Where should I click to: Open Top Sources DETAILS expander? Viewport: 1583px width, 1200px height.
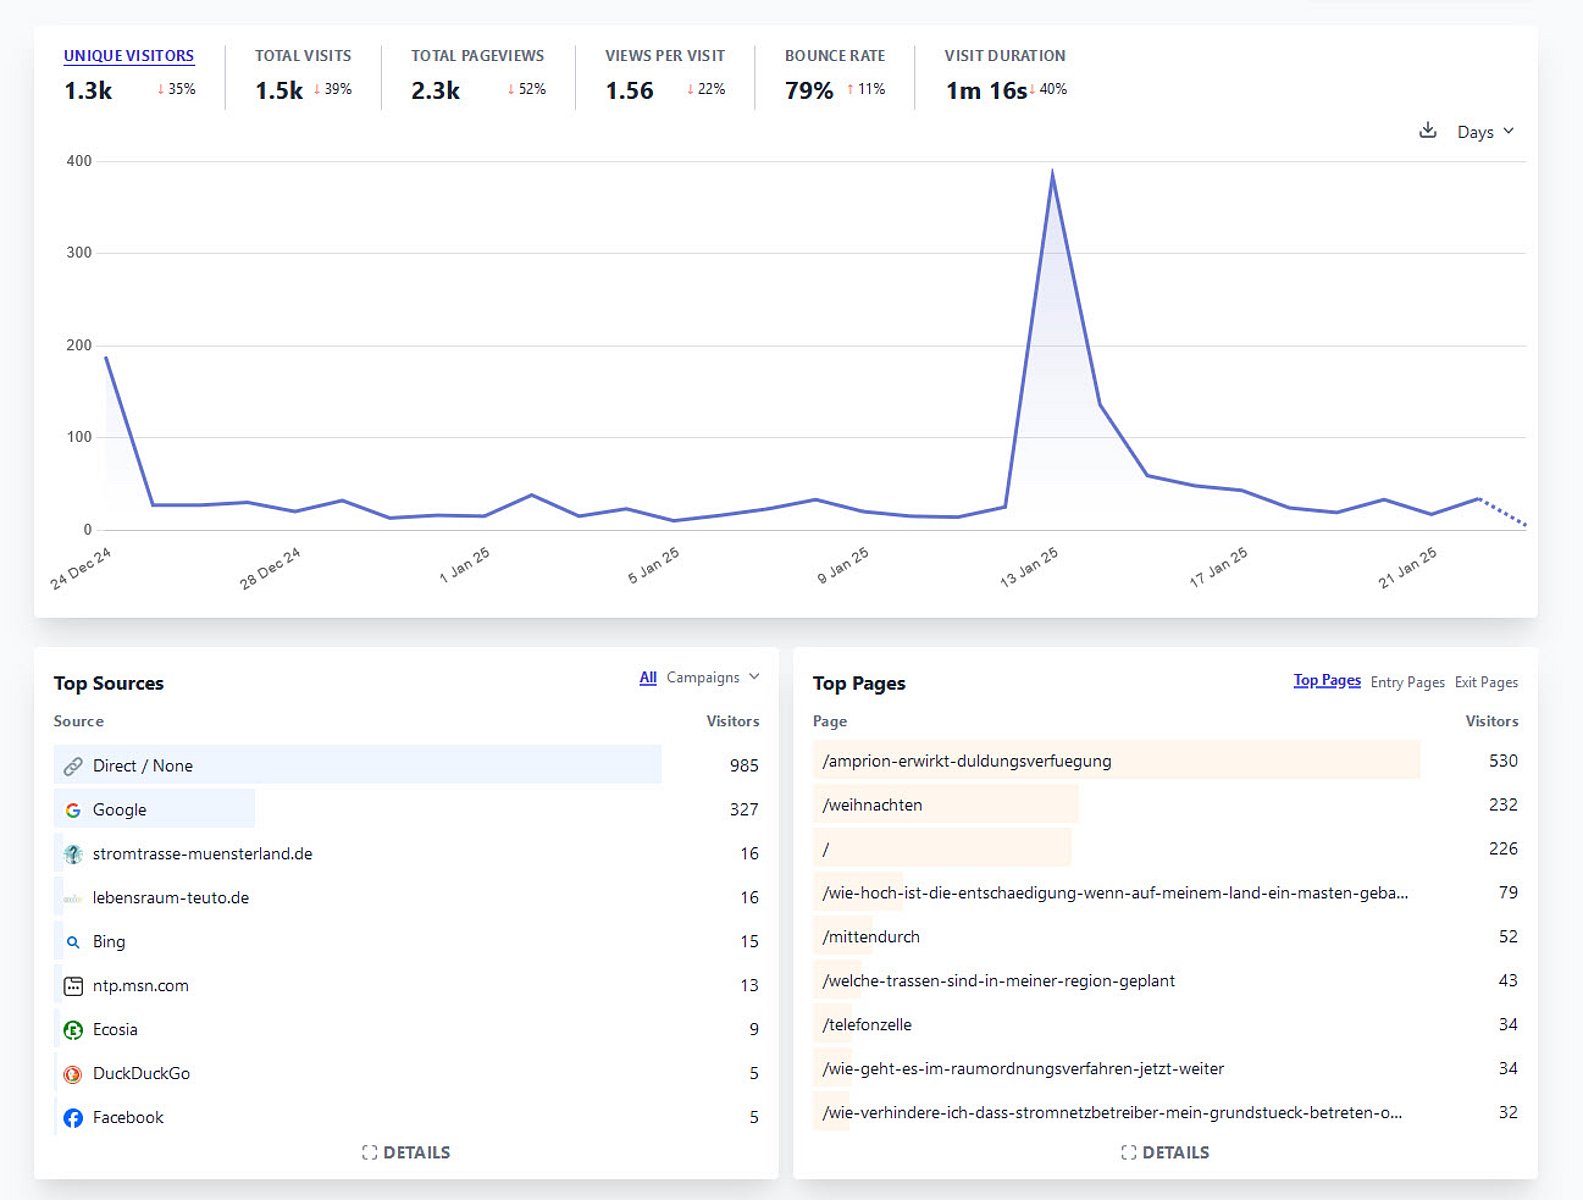tap(406, 1153)
